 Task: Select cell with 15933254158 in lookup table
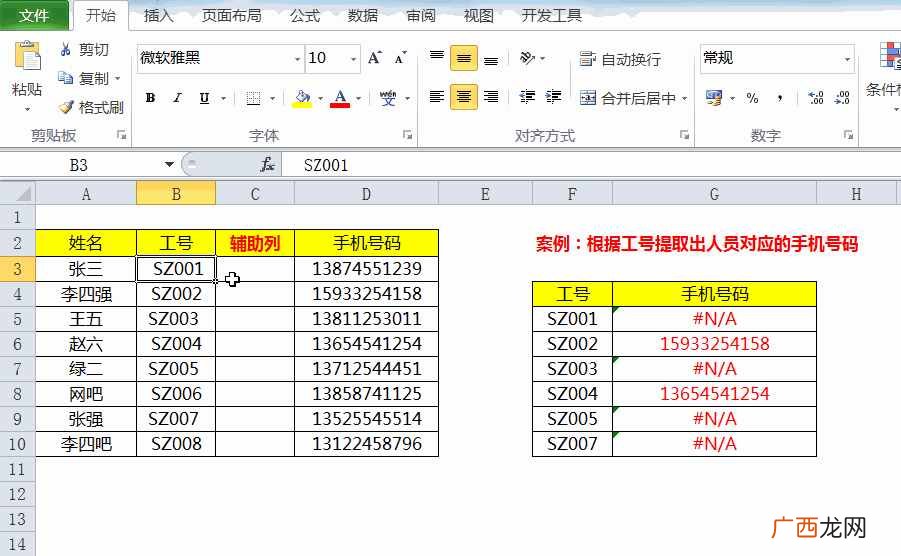[x=714, y=344]
